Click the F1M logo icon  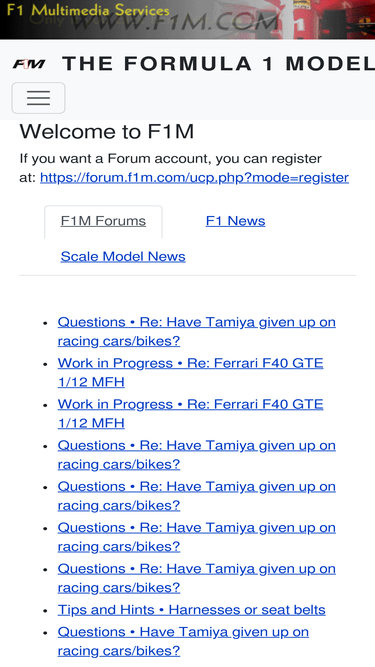(x=28, y=64)
